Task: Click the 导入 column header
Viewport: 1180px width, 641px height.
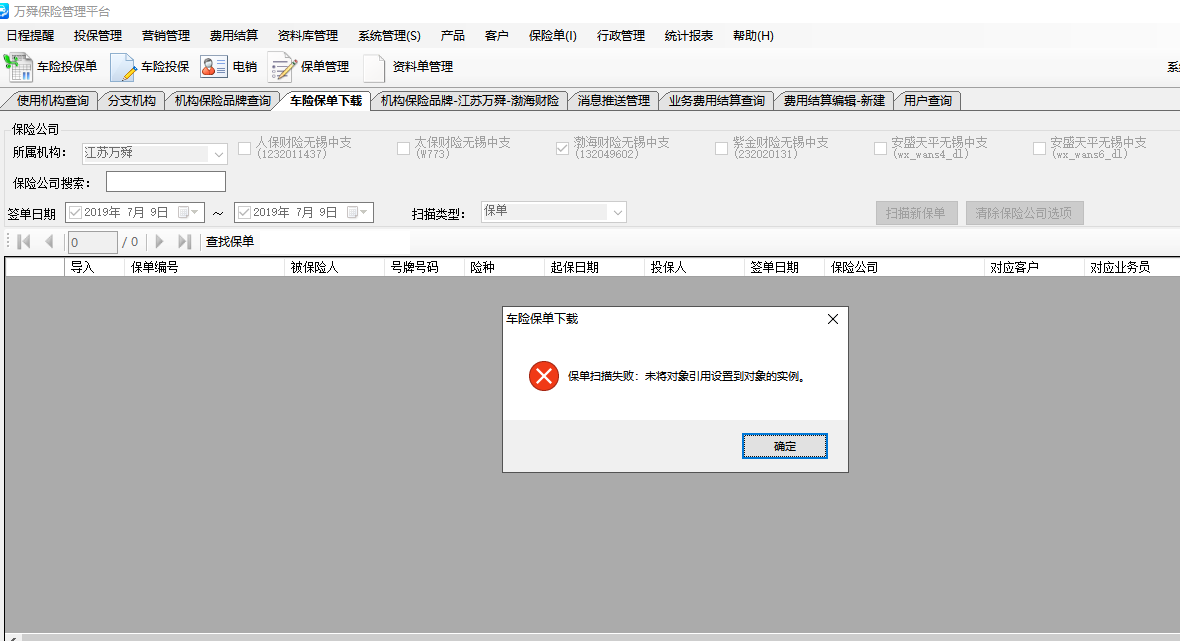Action: [x=94, y=267]
